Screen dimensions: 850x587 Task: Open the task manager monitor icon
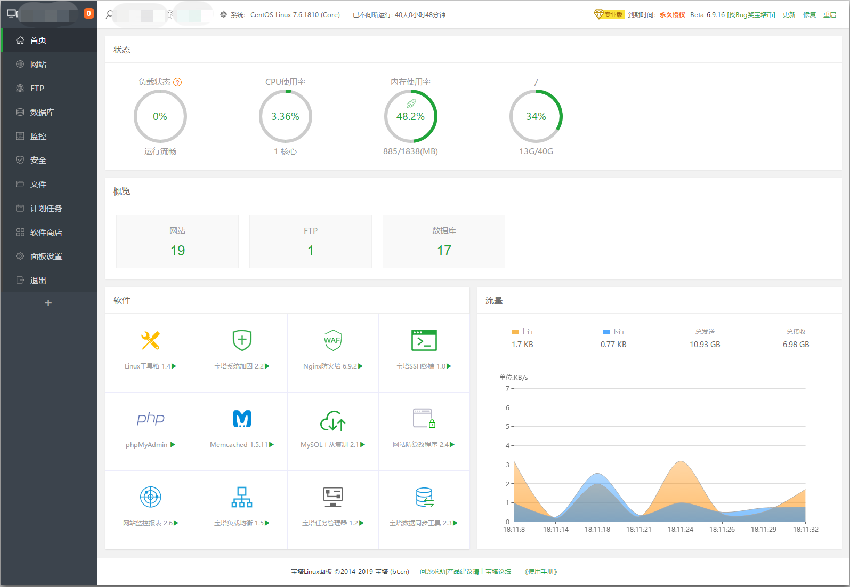pos(332,496)
